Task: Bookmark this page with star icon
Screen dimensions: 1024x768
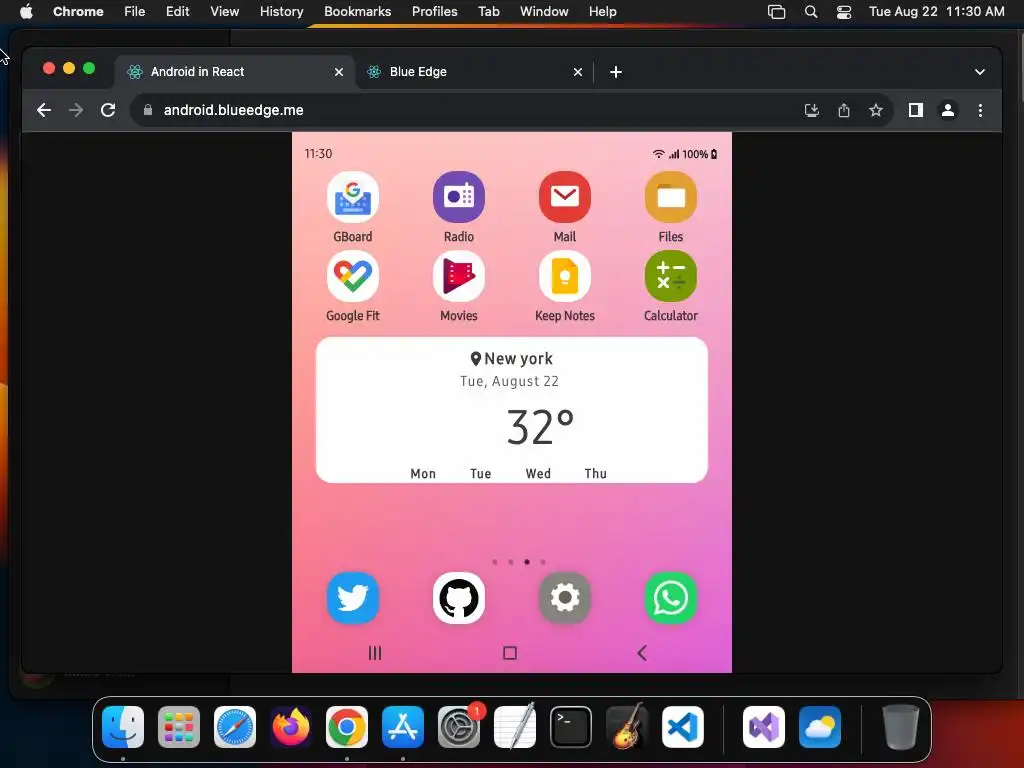Action: click(876, 110)
